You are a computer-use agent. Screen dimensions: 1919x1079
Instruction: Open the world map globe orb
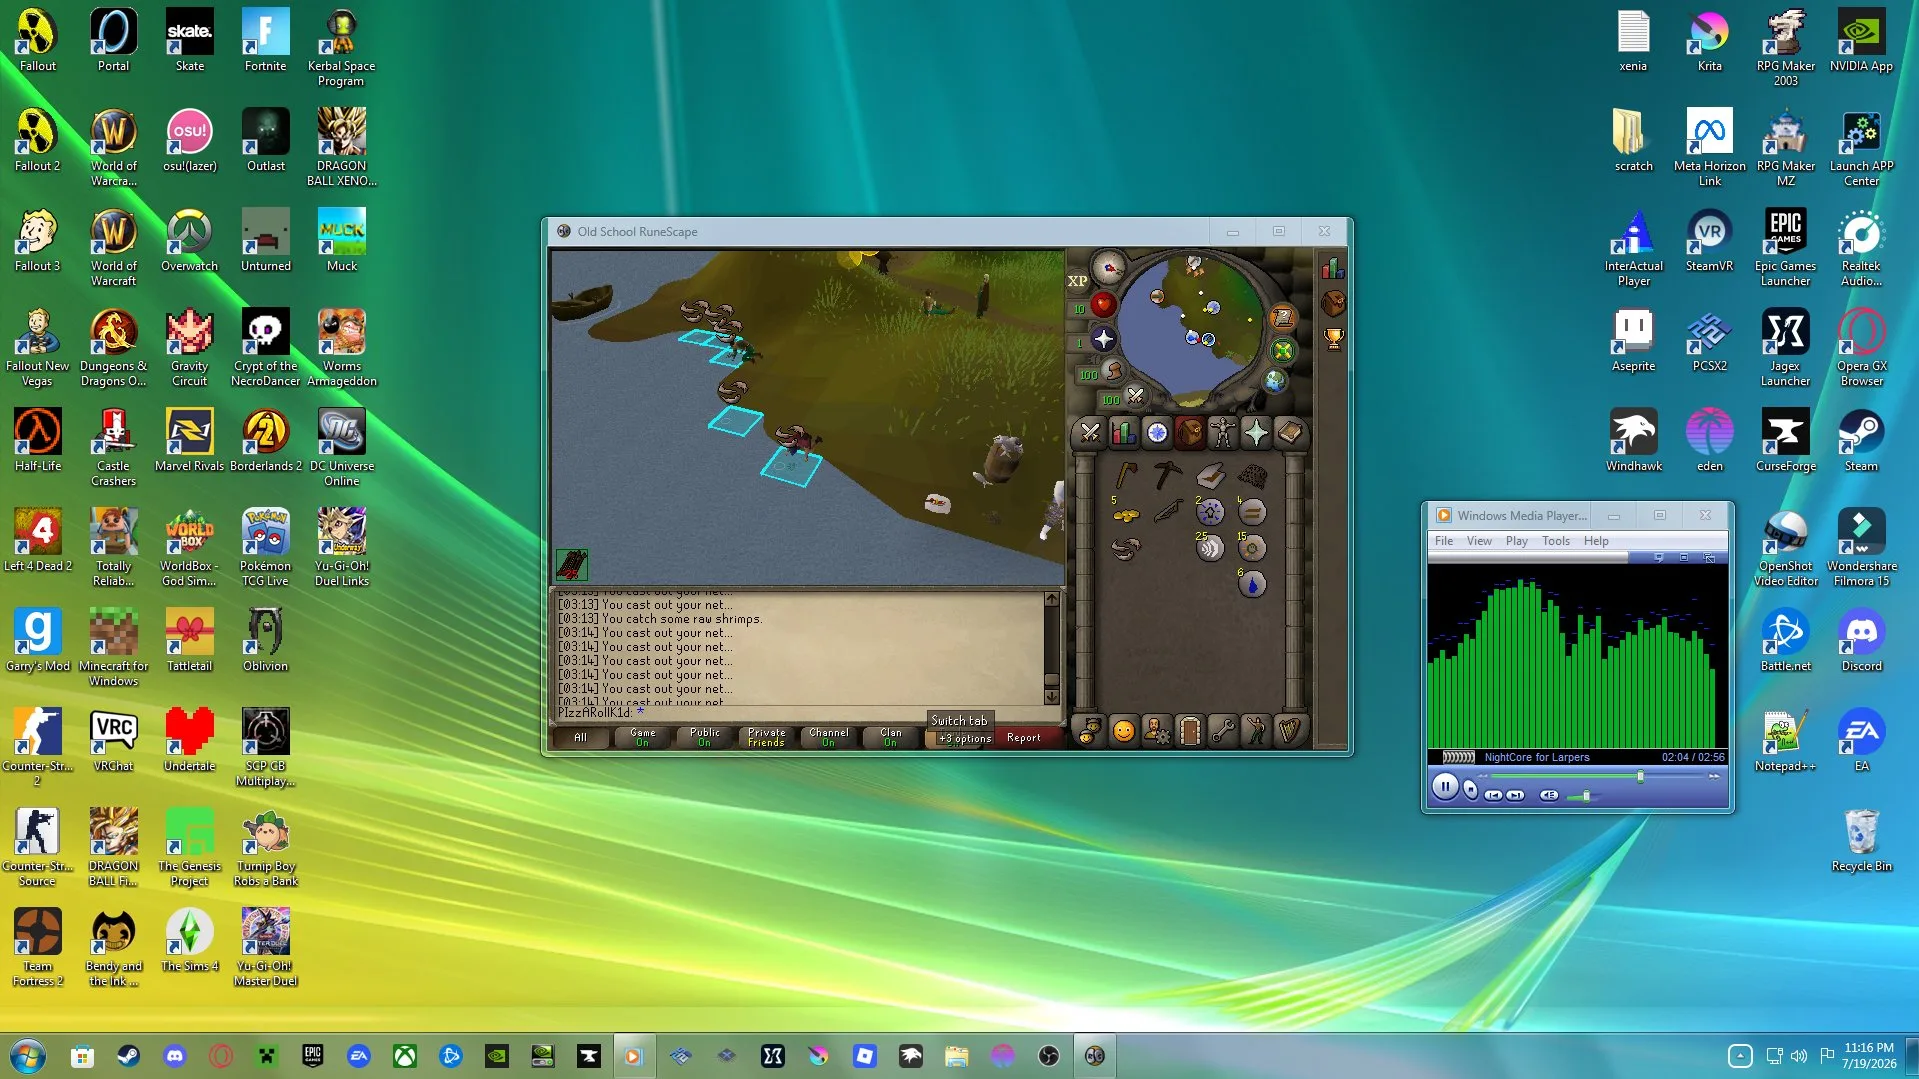tap(1275, 381)
